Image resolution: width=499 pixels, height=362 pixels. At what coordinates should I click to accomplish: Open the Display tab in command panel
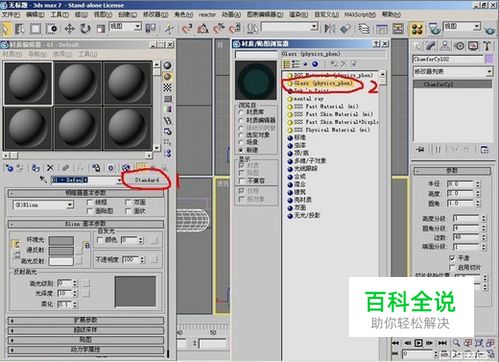pos(473,46)
